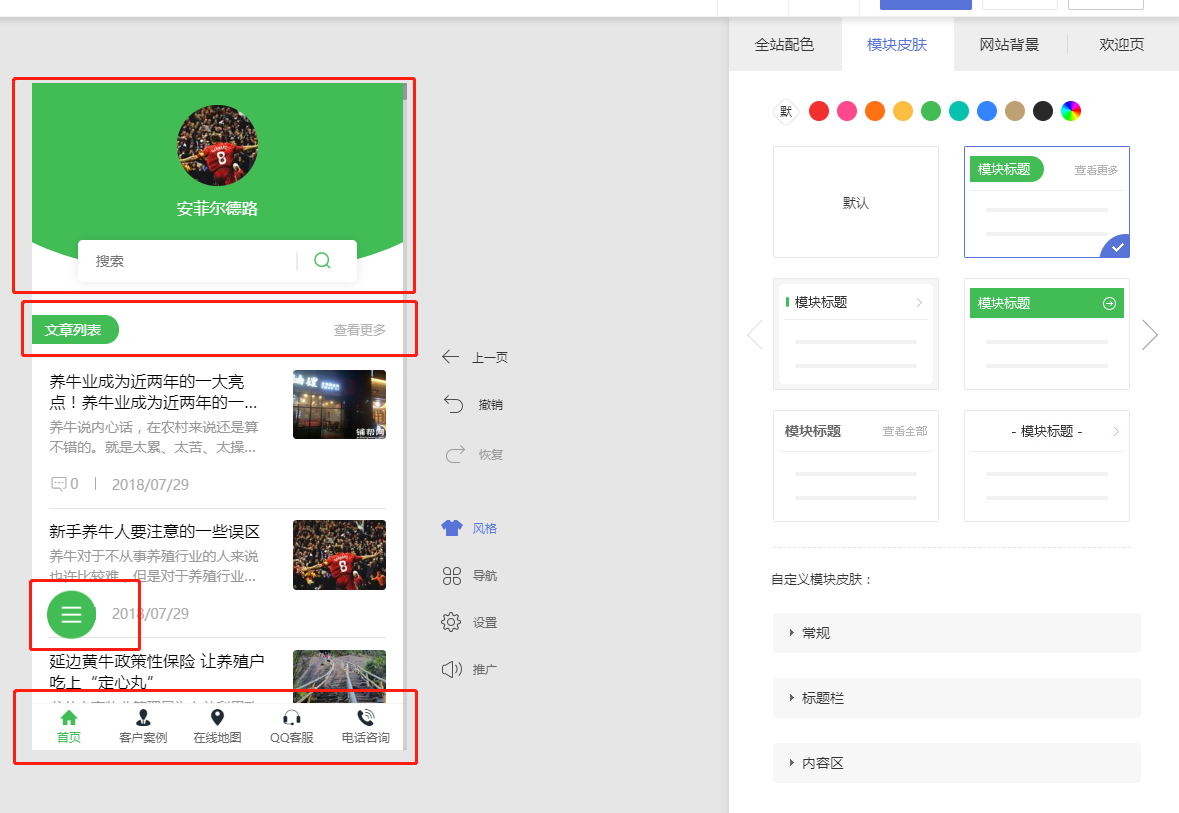Tap the 在线地图 map pin icon
The height and width of the screenshot is (813, 1179).
217,717
